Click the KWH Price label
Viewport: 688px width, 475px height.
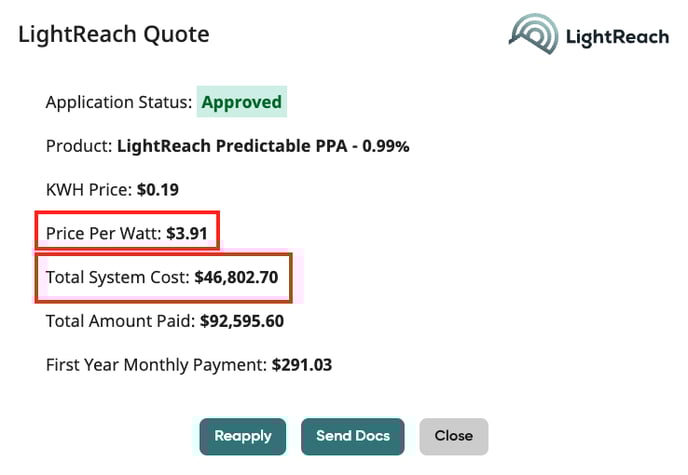point(89,189)
